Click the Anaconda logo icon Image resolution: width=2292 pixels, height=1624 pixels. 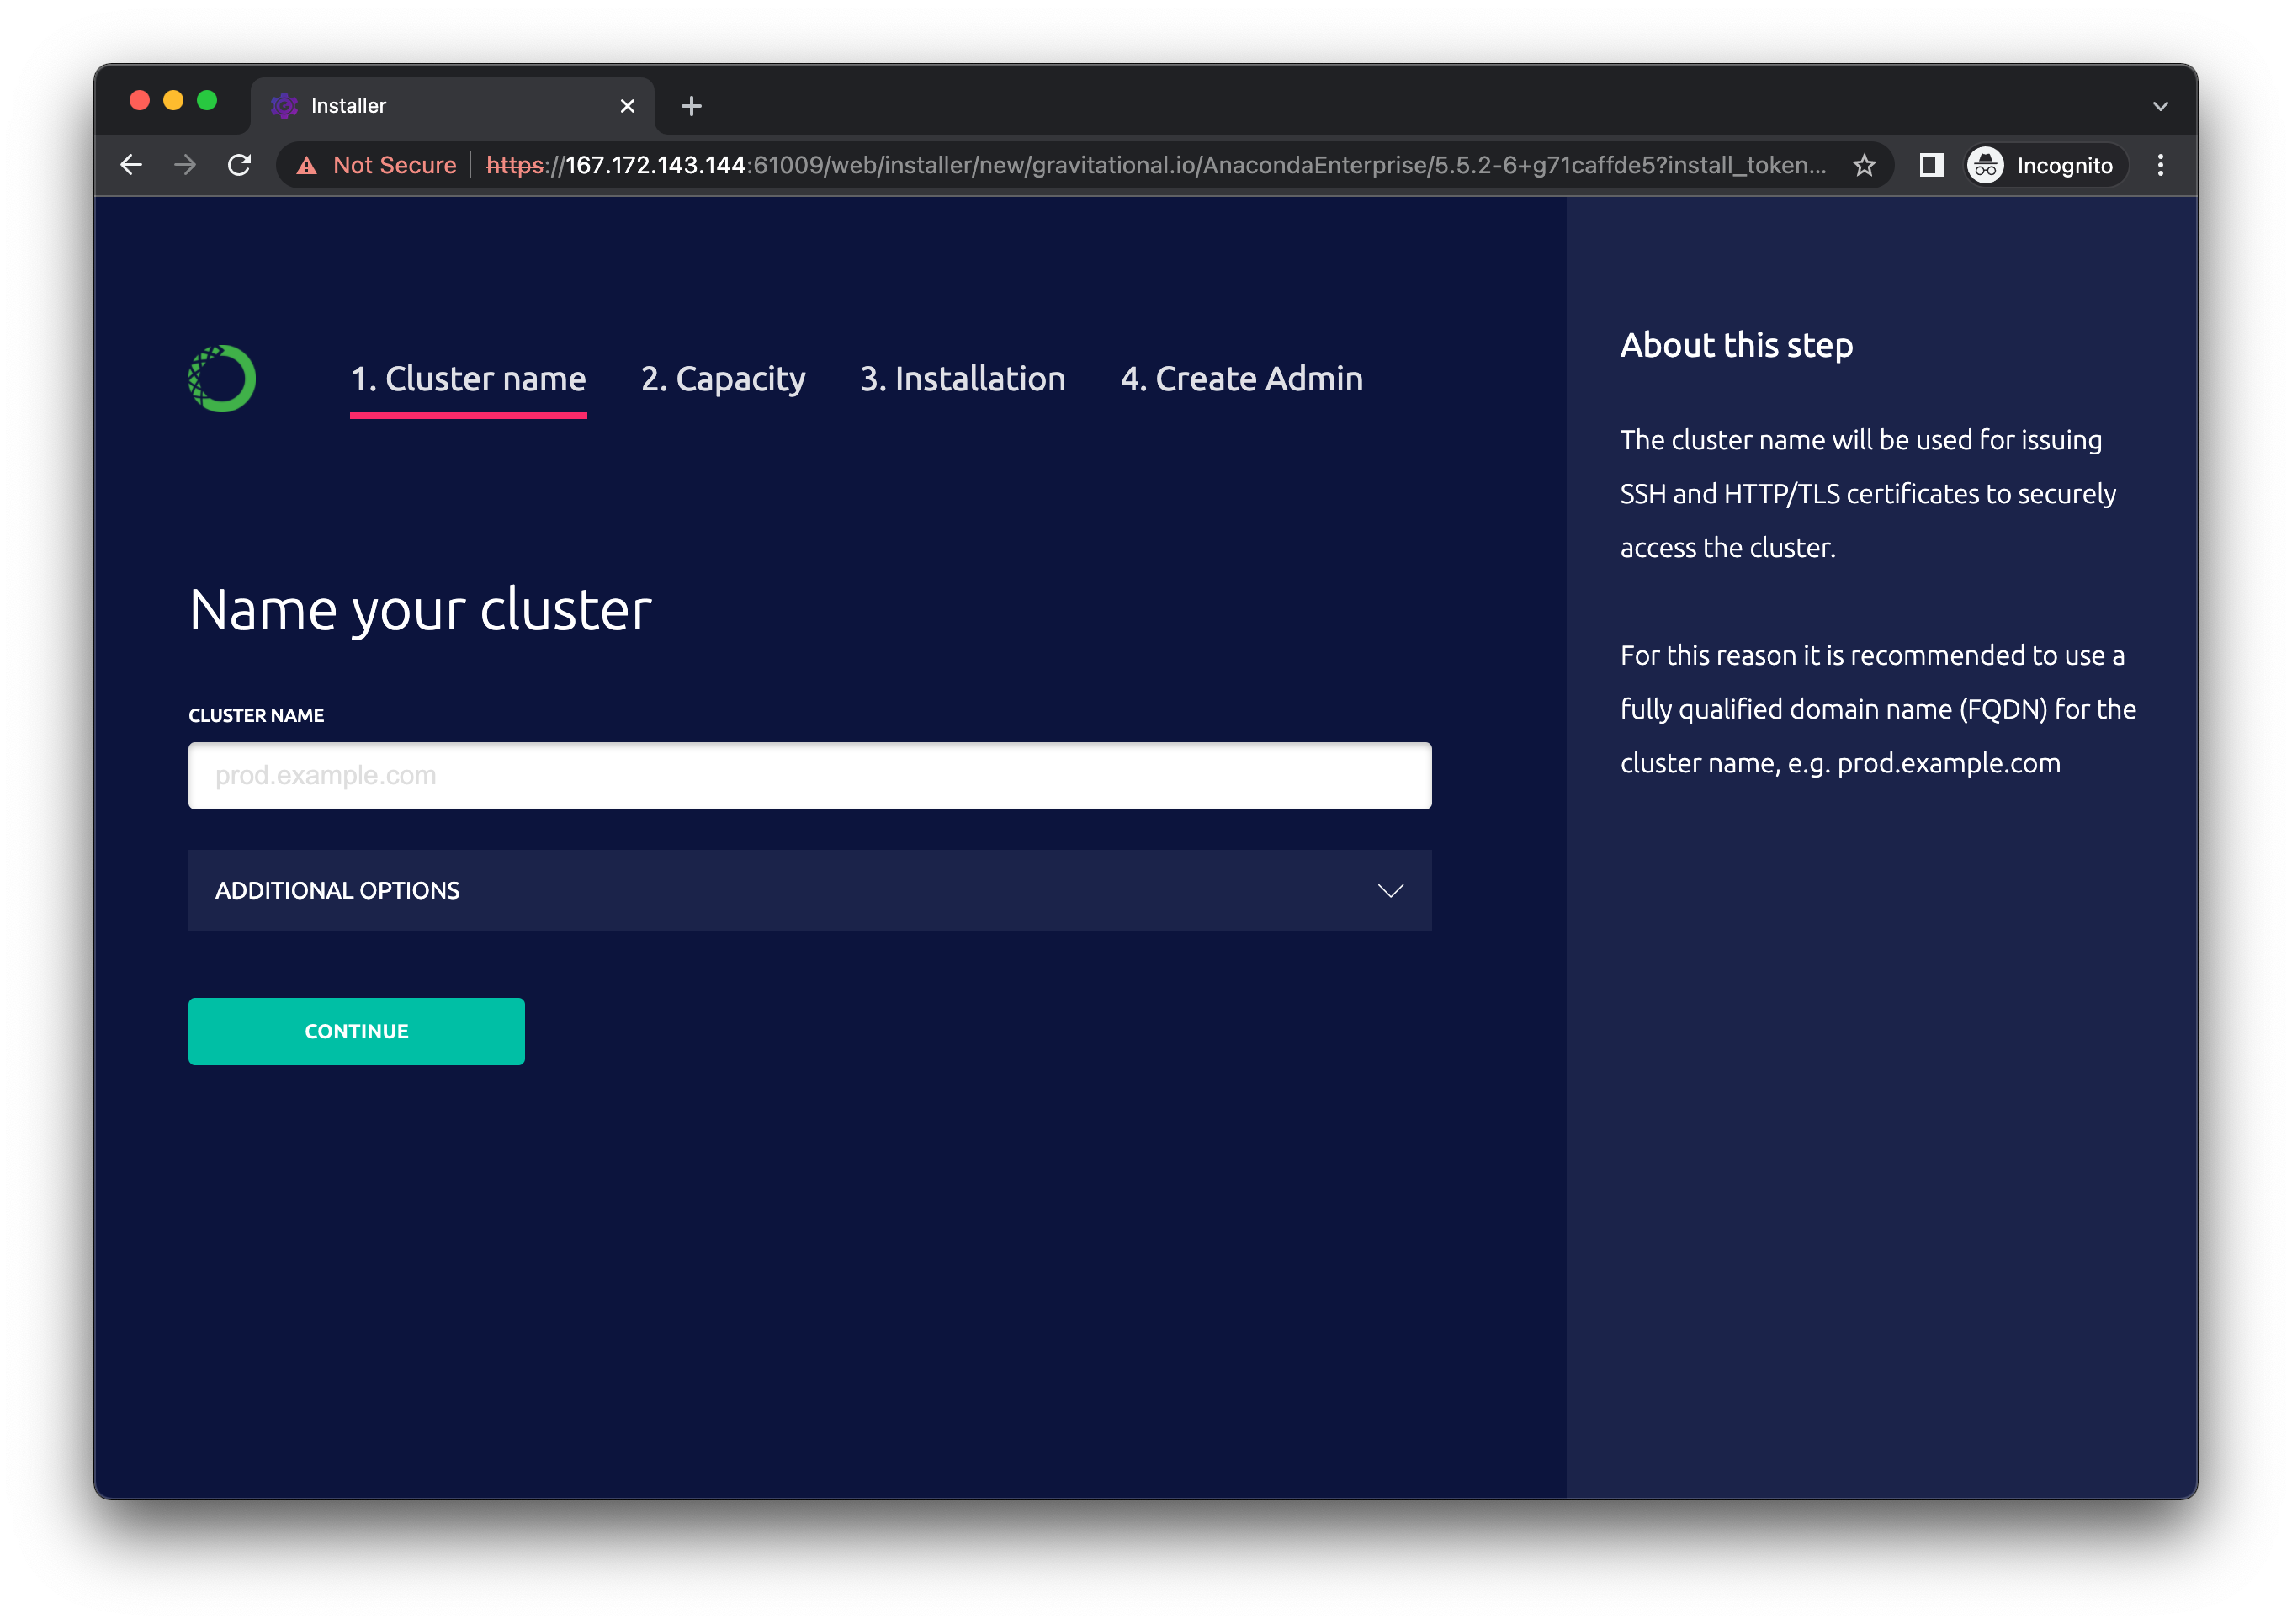222,379
